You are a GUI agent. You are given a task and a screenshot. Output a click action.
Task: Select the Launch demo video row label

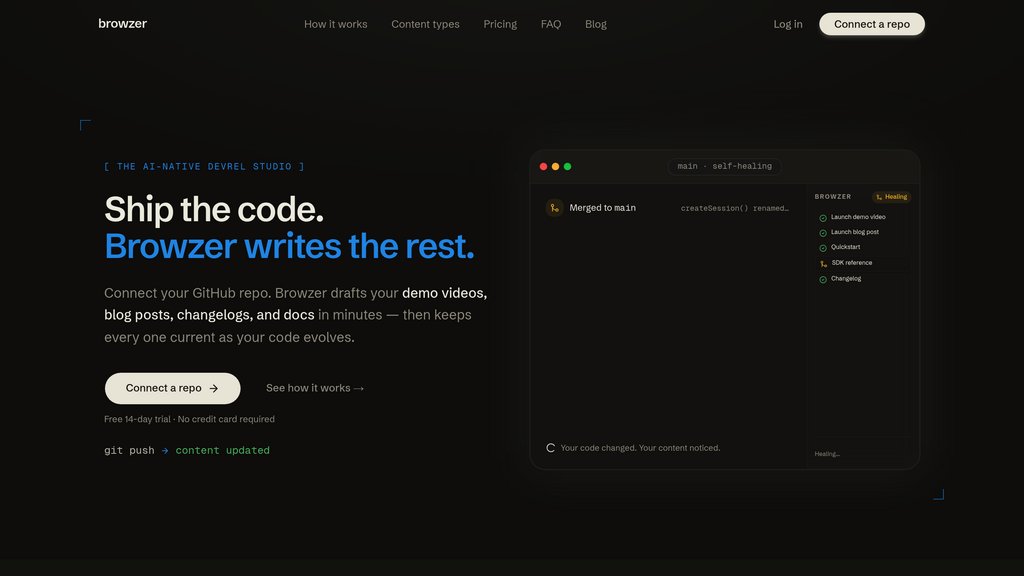point(858,217)
